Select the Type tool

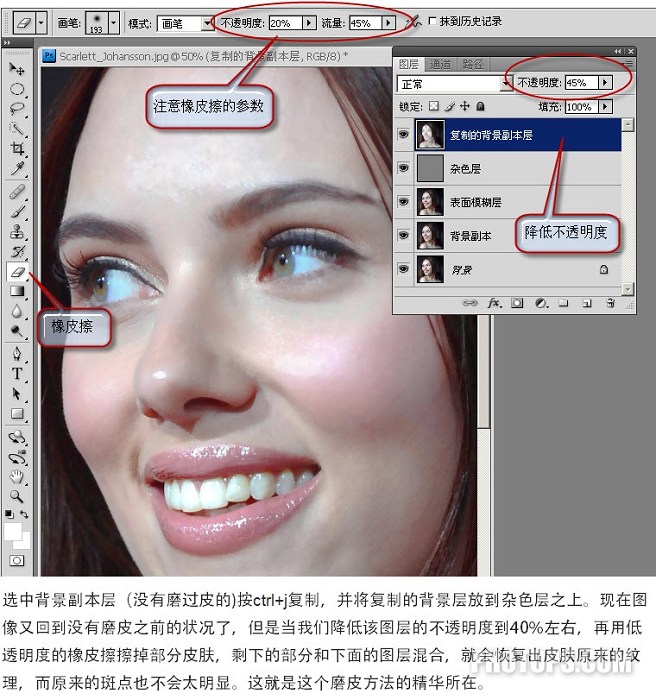point(17,374)
